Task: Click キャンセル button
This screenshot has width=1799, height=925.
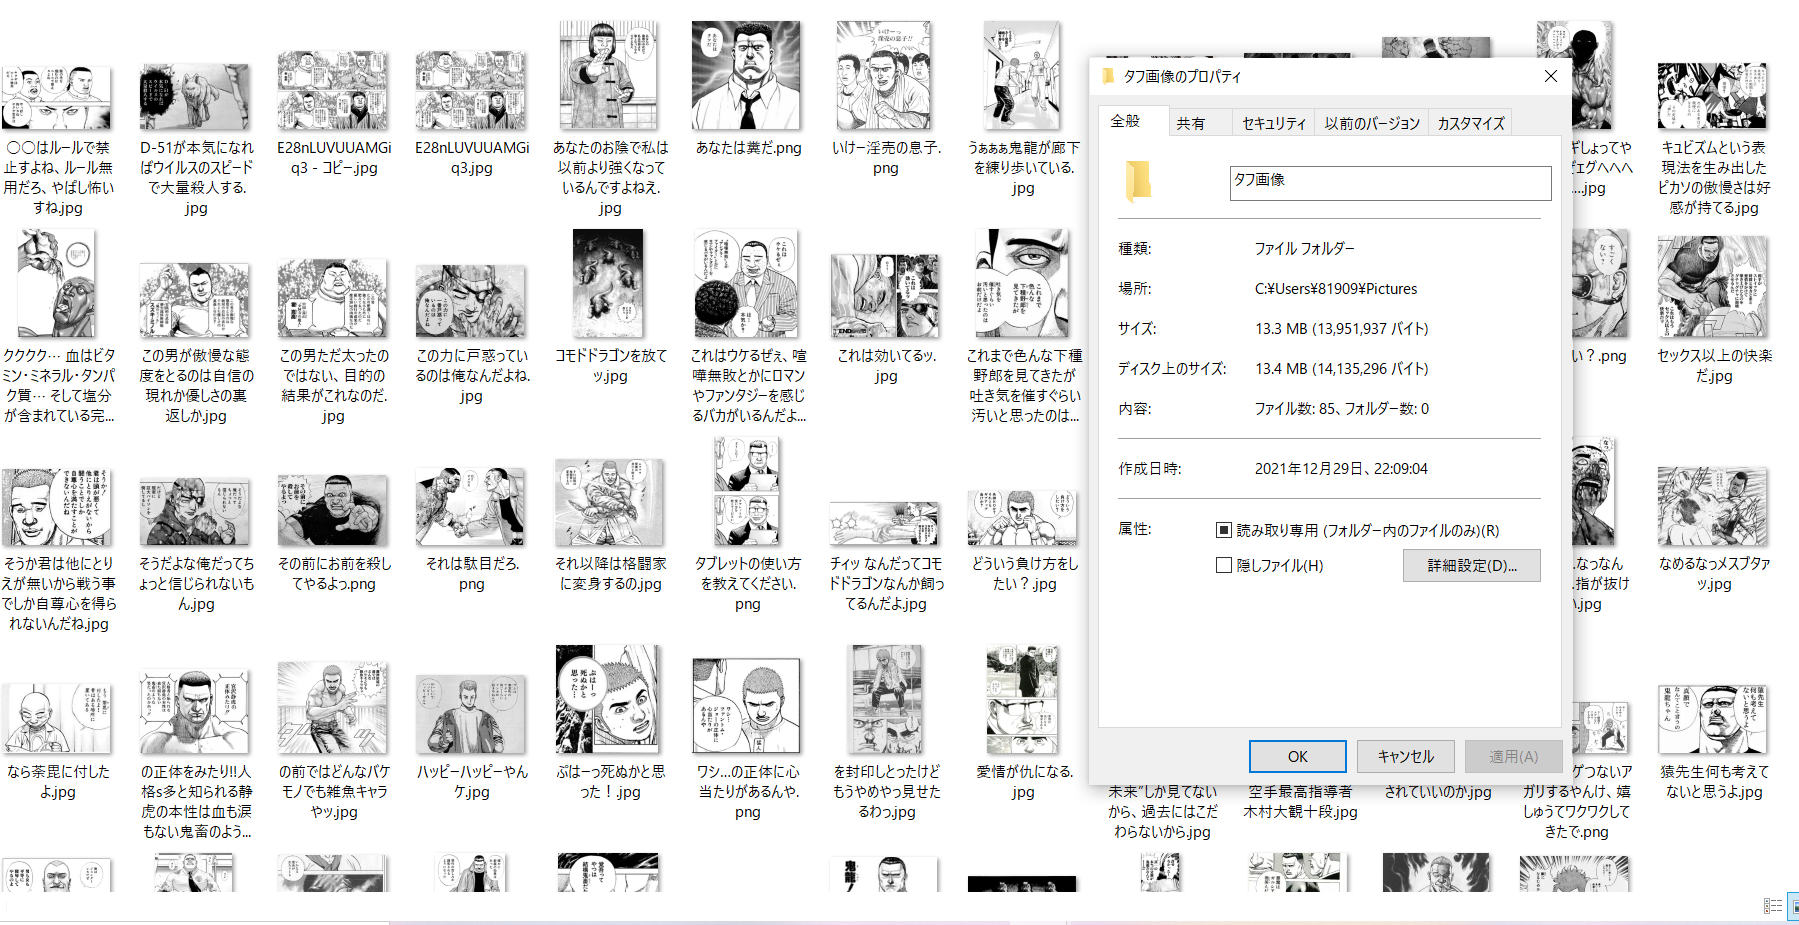Action: (x=1406, y=756)
